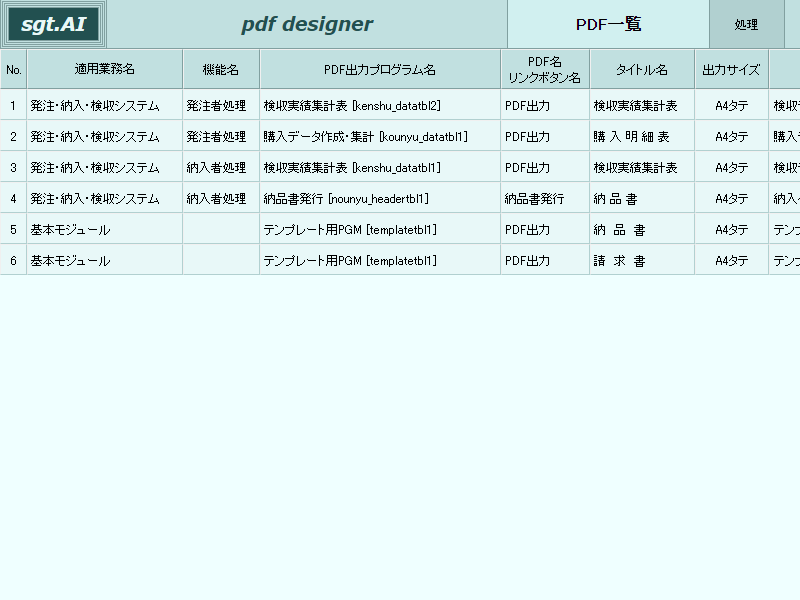The width and height of the screenshot is (800, 600).
Task: Click title 納品書 in row 5
Action: tap(619, 230)
